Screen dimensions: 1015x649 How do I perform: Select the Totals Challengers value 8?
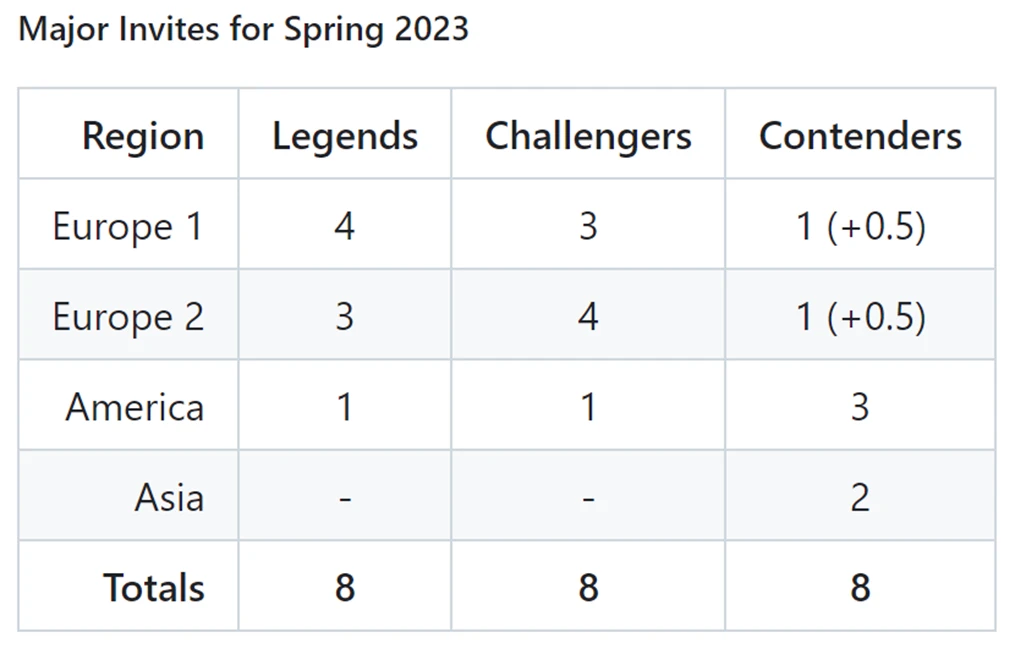[x=588, y=588]
